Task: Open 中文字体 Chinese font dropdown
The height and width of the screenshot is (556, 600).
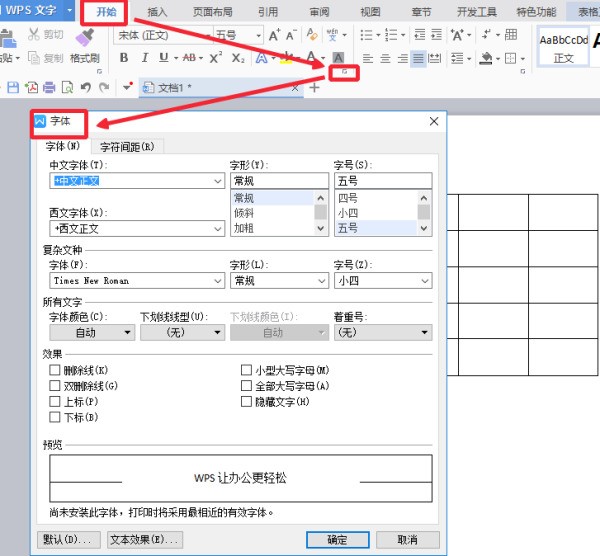Action: (218, 181)
